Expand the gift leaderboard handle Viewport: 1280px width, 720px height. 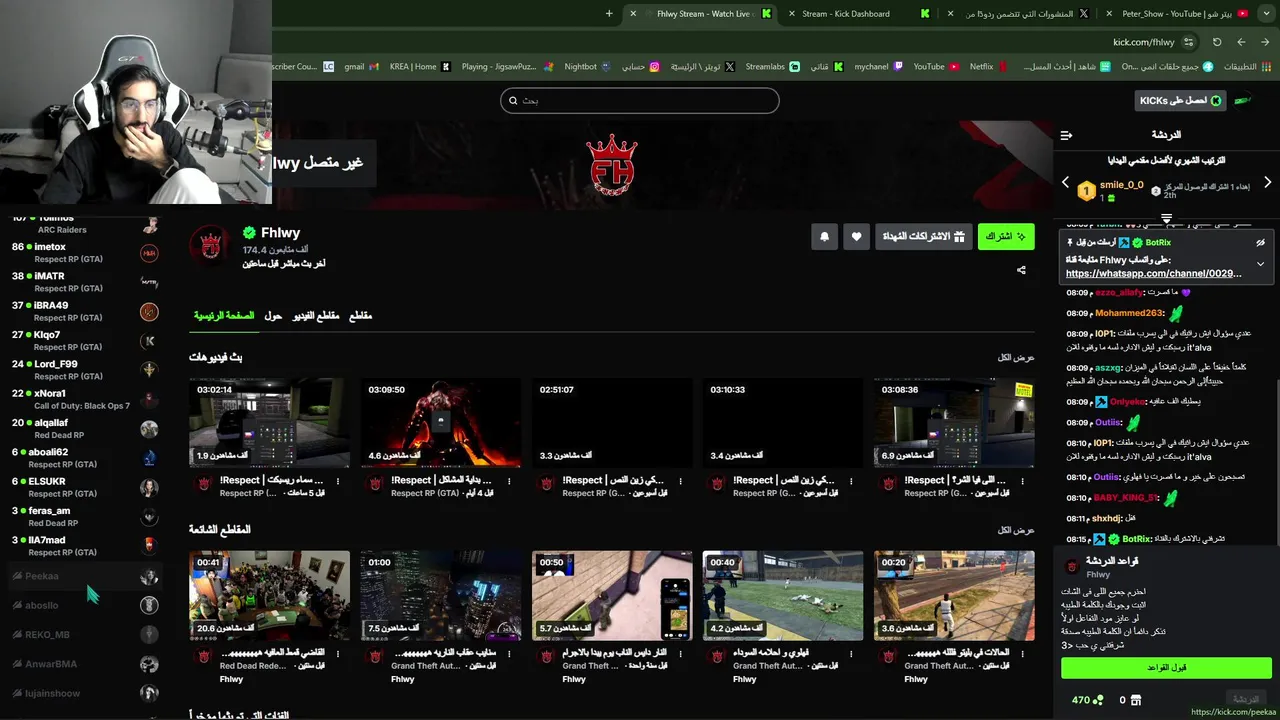coord(1166,217)
